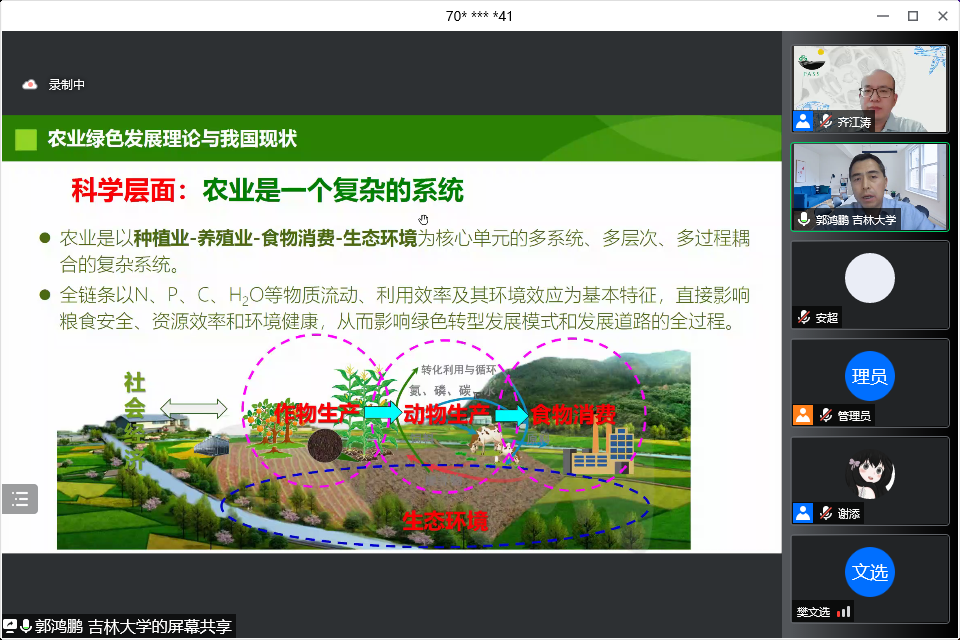Viewport: 960px width, 640px height.
Task: Open the slide outline list icon
Action: (x=20, y=499)
